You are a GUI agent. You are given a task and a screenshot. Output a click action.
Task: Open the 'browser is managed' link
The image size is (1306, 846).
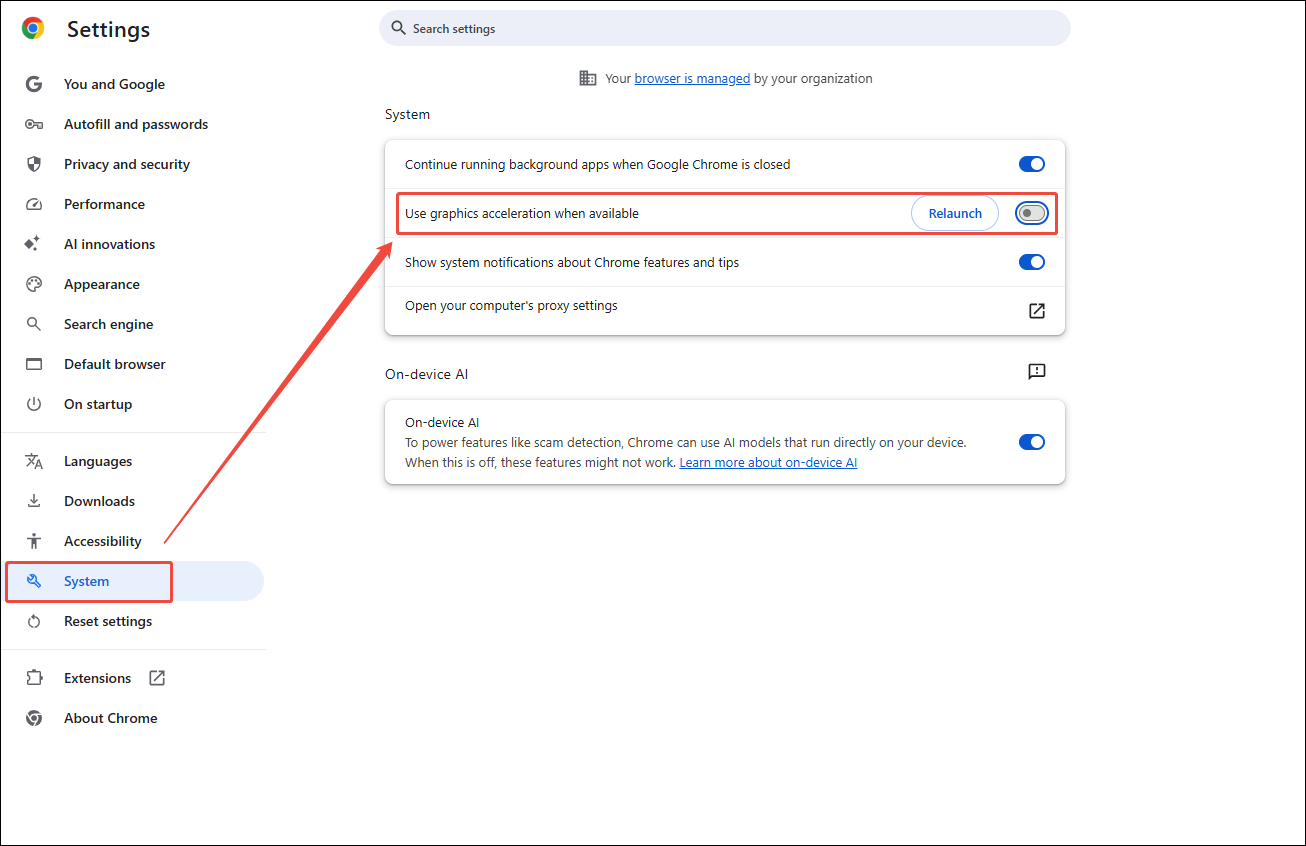click(x=692, y=78)
